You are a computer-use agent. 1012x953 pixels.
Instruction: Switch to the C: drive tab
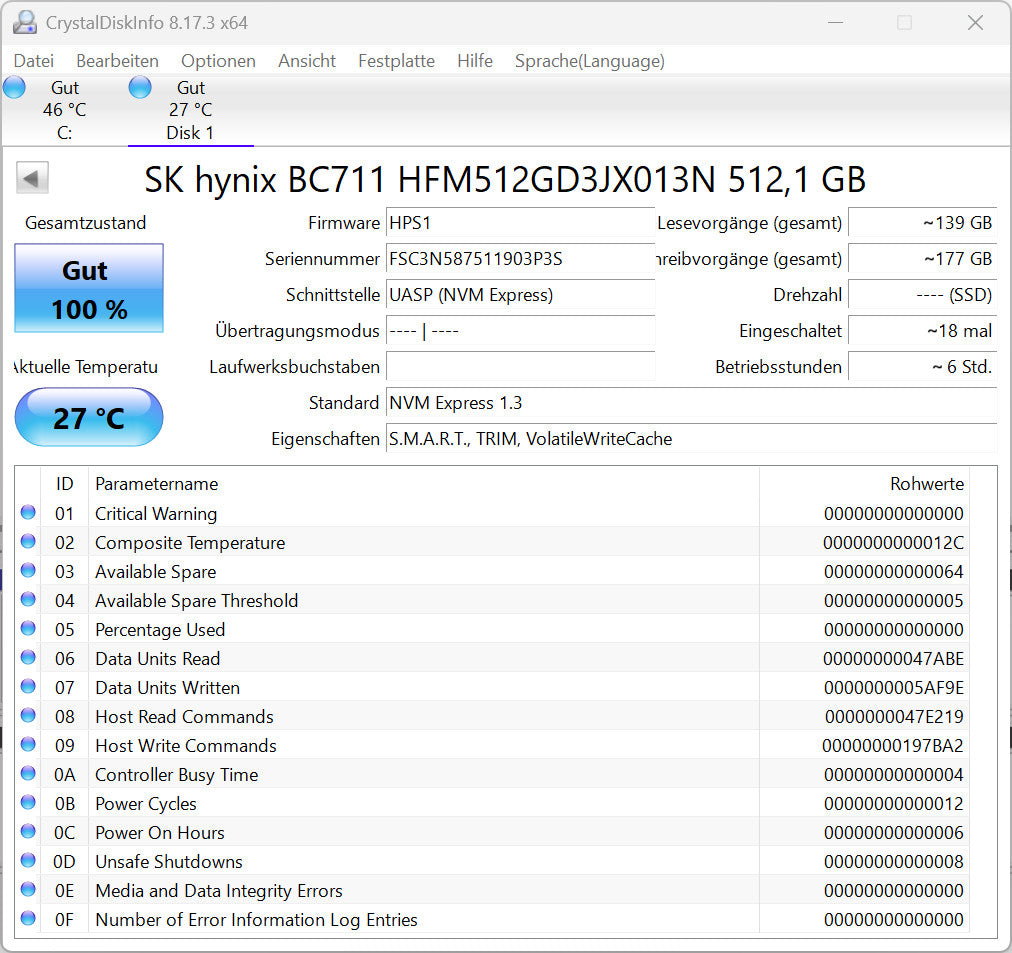[64, 110]
